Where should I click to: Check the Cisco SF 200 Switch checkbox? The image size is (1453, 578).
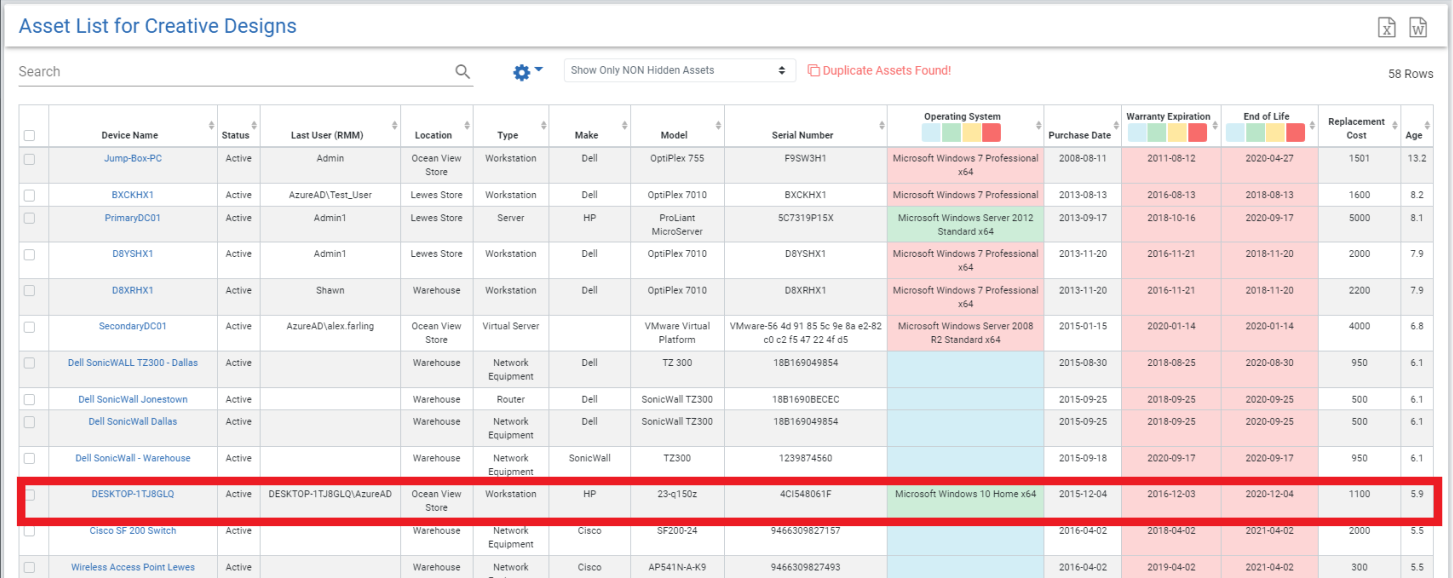tap(29, 531)
